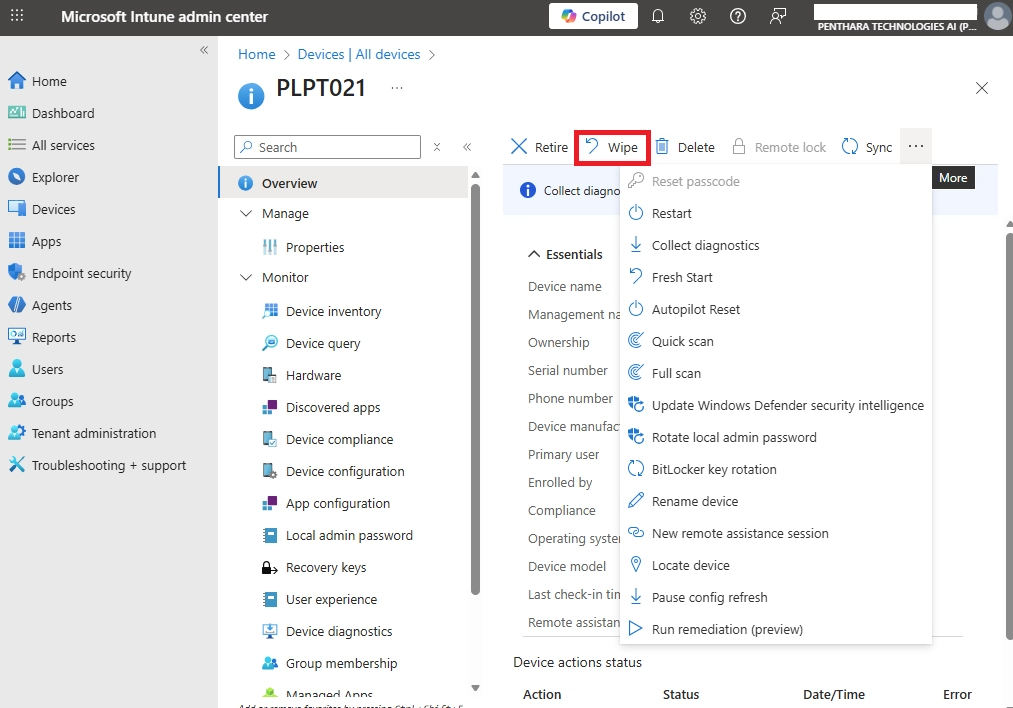This screenshot has width=1013, height=708.
Task: Sync the device PLPT021
Action: (867, 146)
